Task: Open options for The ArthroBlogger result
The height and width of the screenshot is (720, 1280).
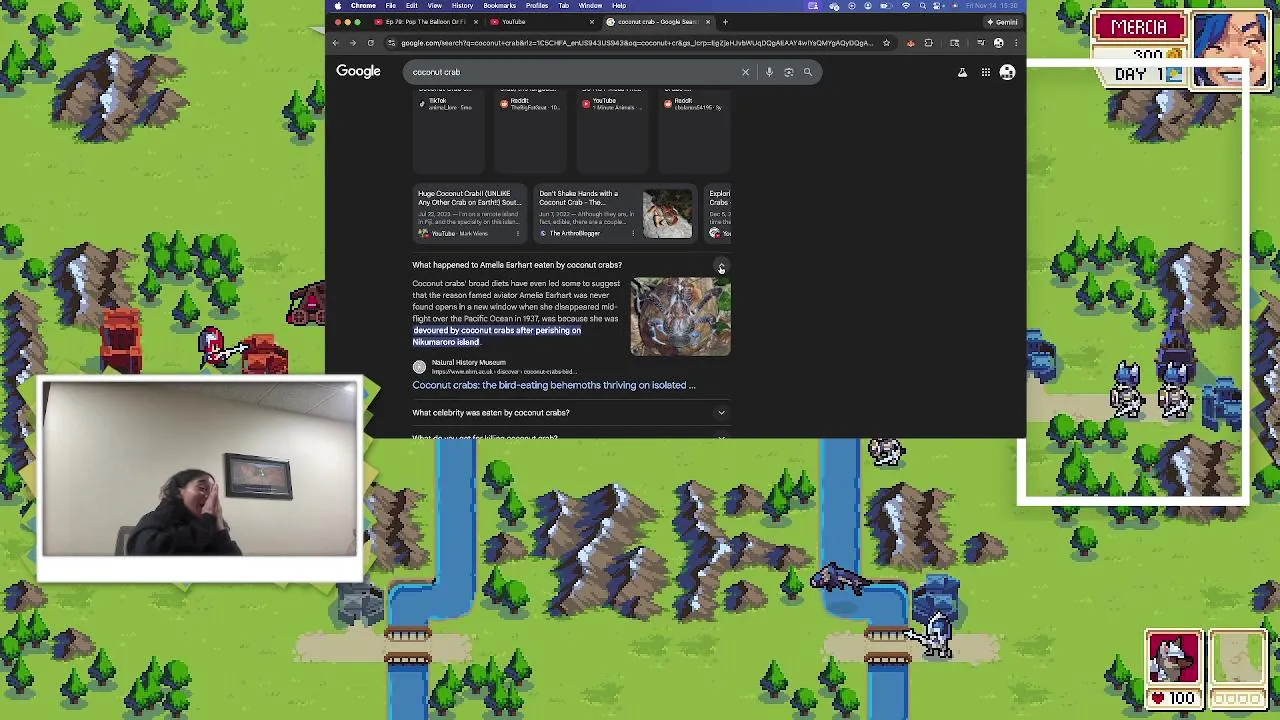Action: (632, 233)
